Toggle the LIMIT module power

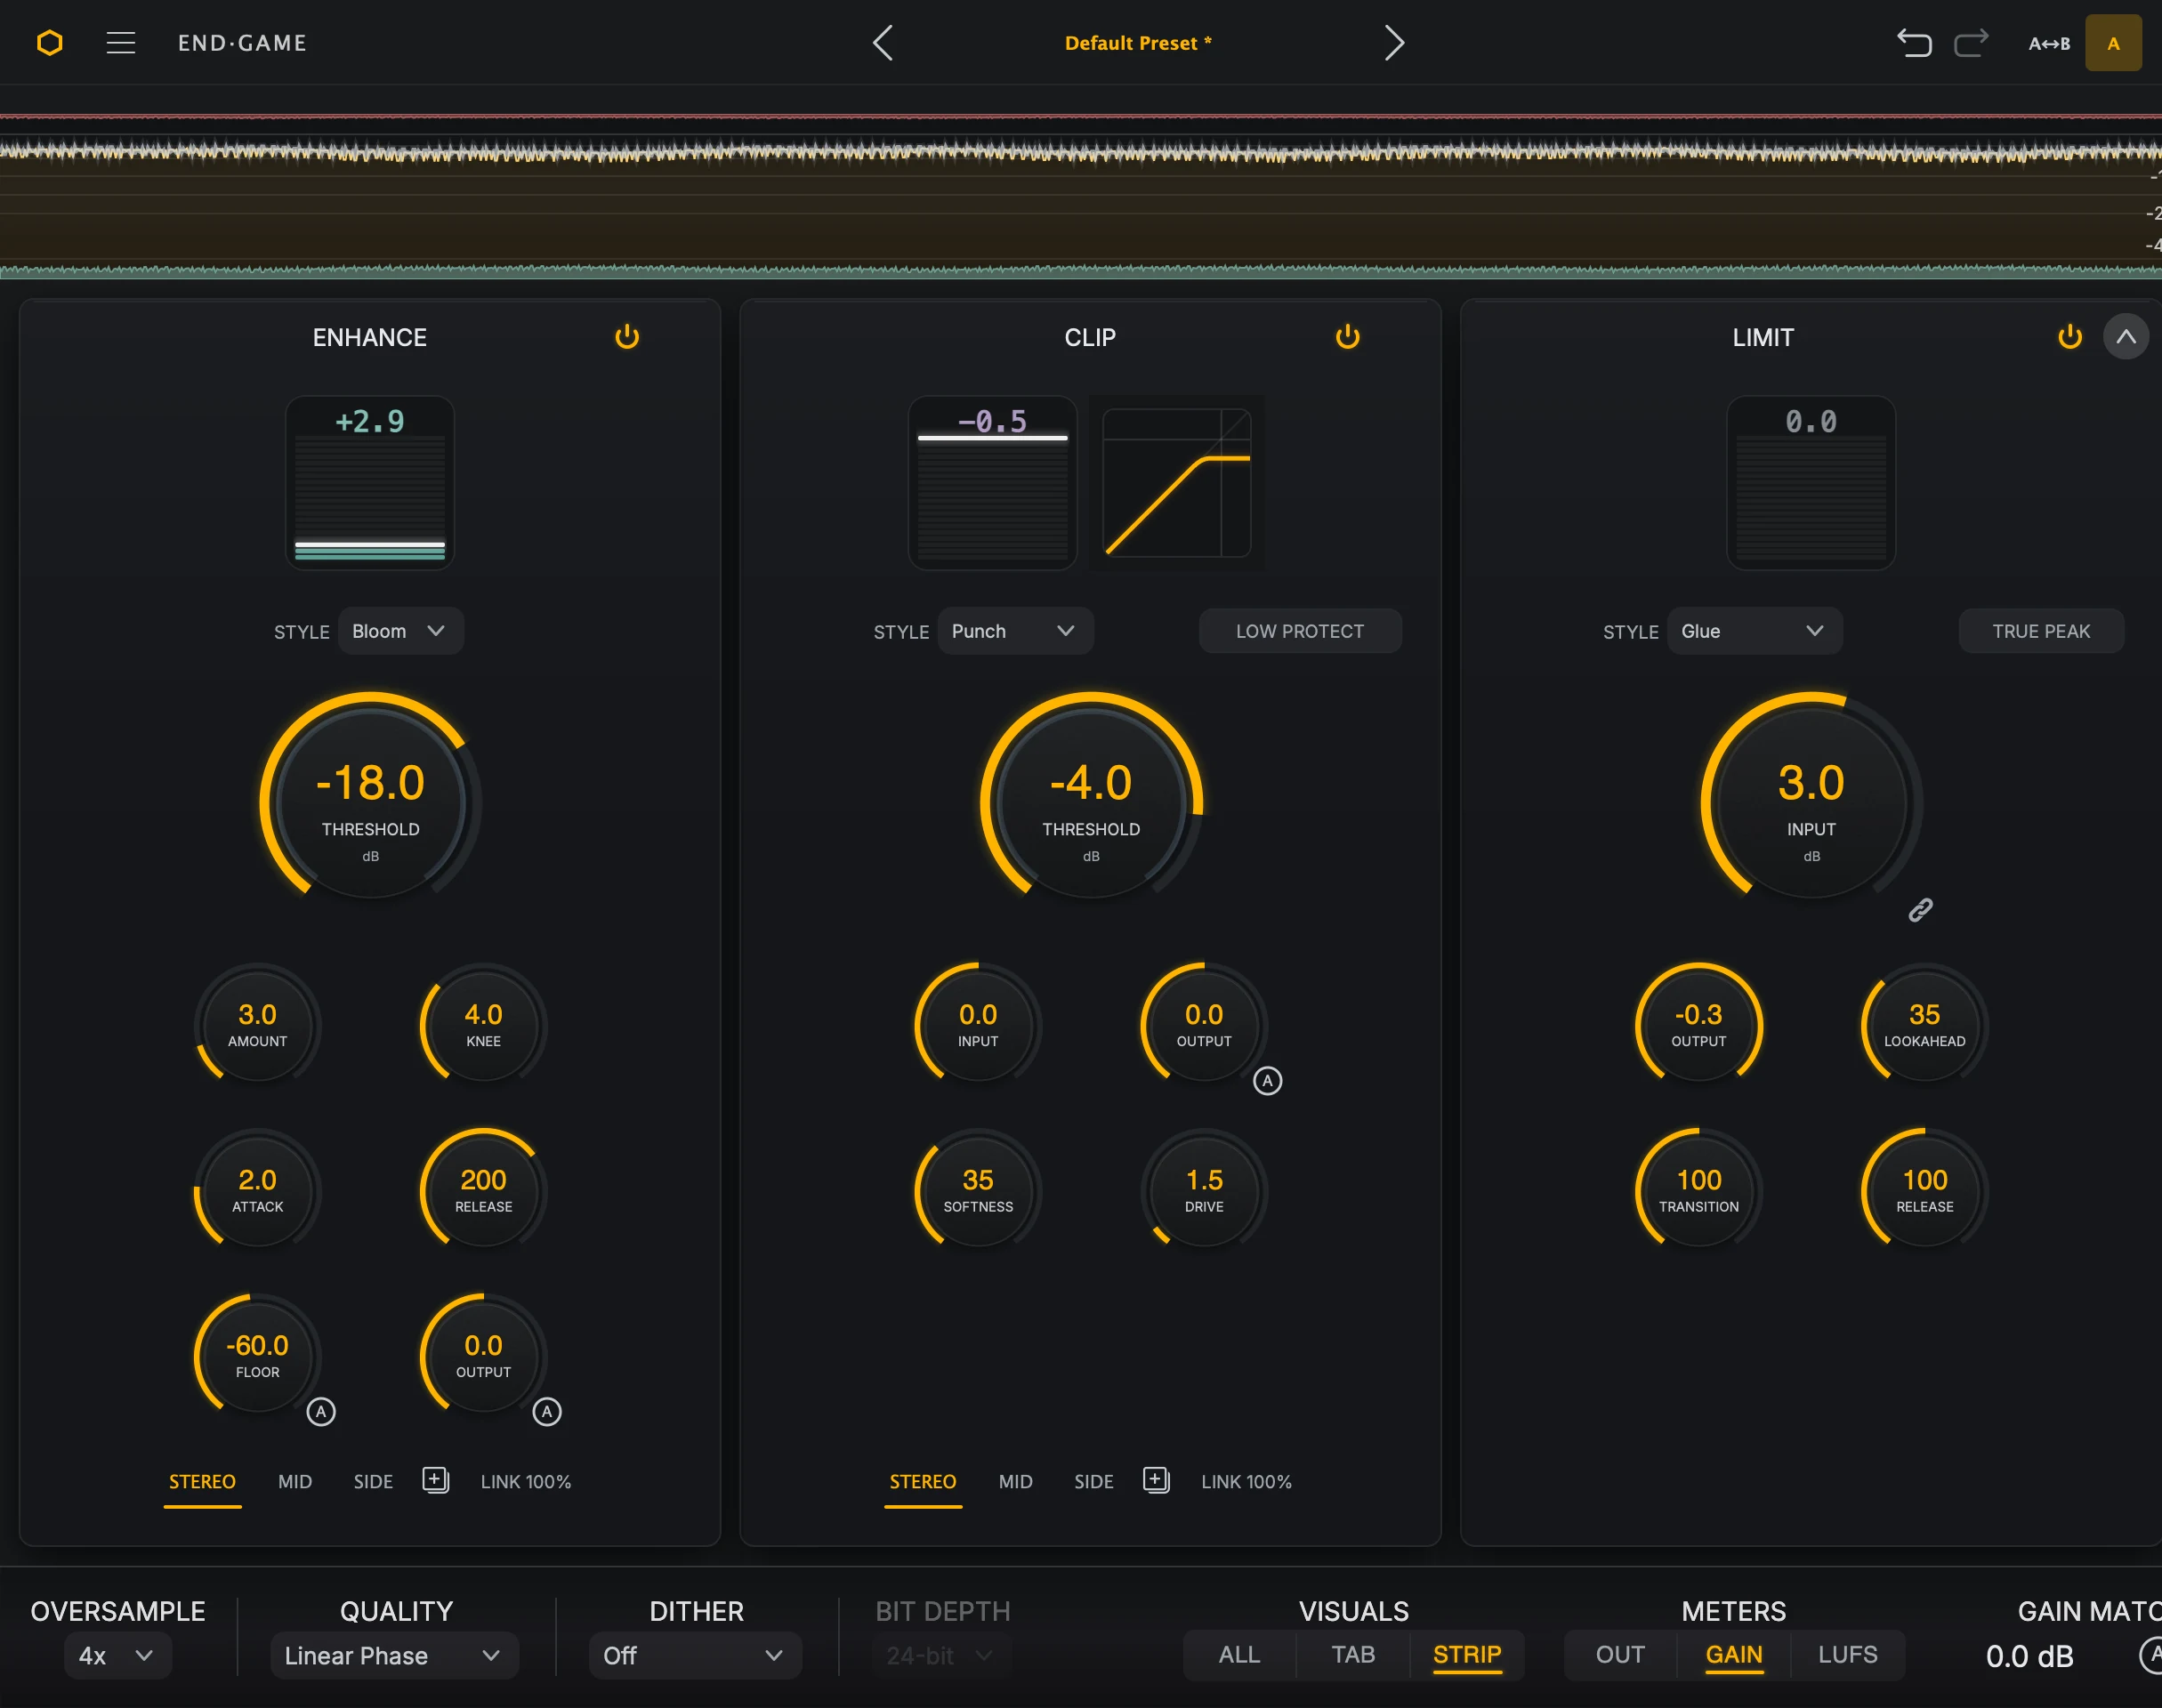click(x=2070, y=337)
